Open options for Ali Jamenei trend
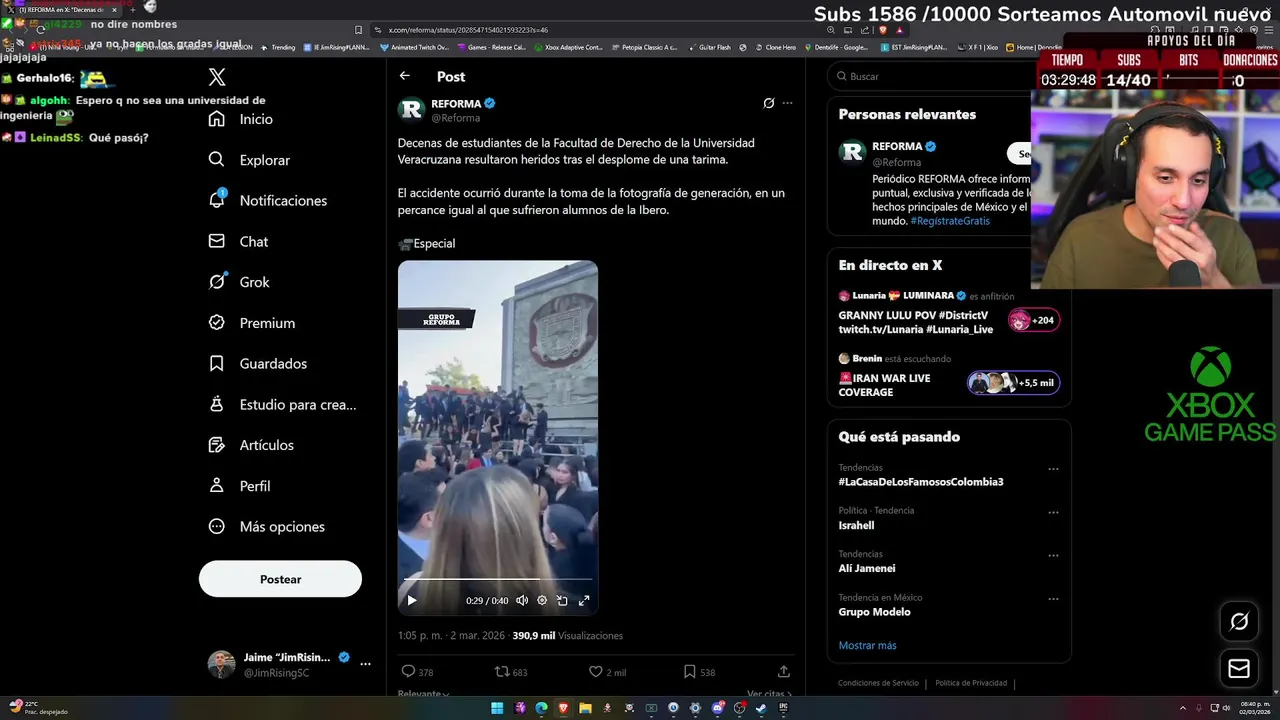This screenshot has width=1280, height=720. (x=1053, y=556)
